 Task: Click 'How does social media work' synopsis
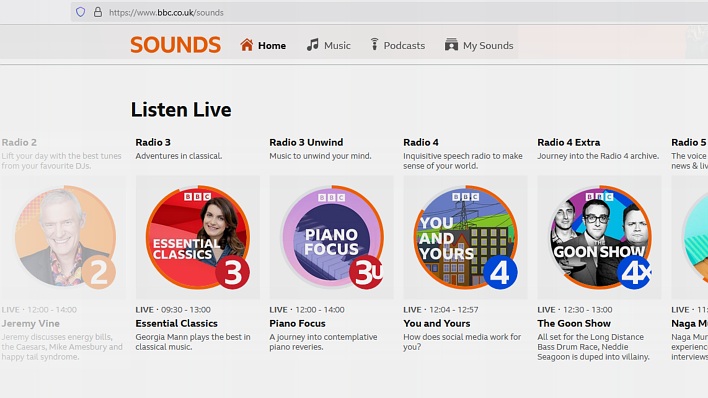pyautogui.click(x=462, y=342)
